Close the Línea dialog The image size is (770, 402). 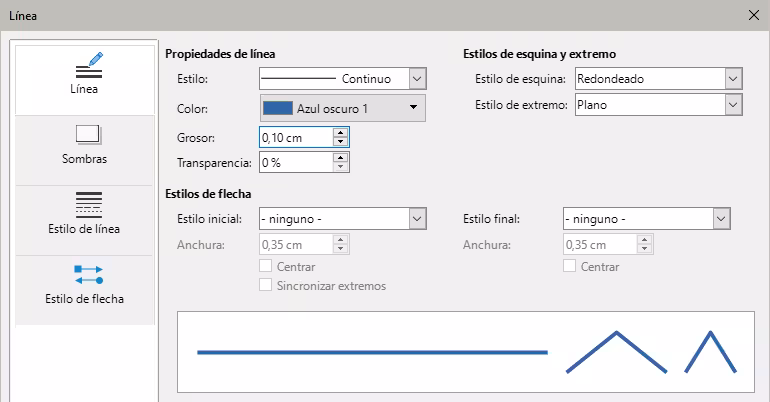[x=754, y=15]
